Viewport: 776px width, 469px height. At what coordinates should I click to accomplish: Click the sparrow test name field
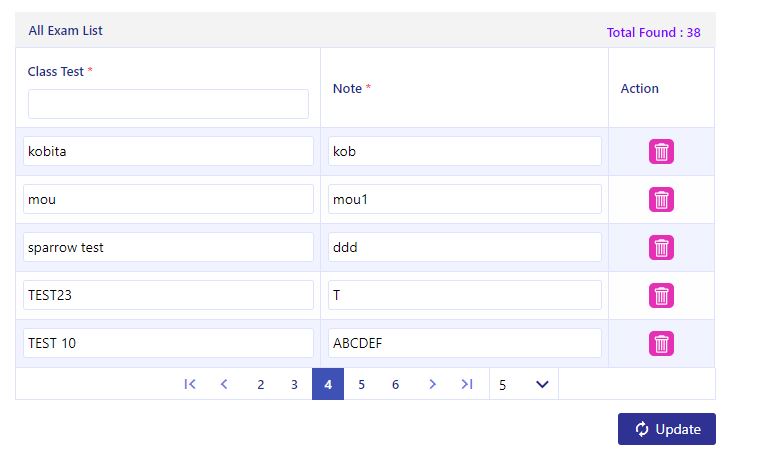pyautogui.click(x=168, y=247)
